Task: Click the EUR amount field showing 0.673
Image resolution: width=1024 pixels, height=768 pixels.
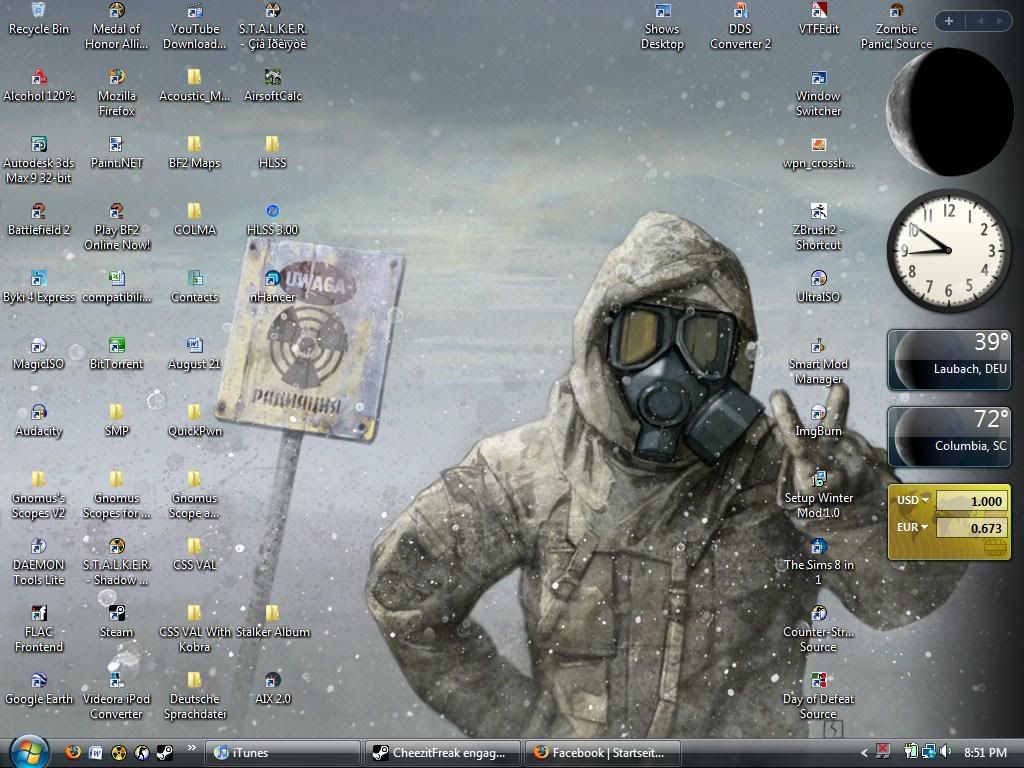Action: click(971, 528)
